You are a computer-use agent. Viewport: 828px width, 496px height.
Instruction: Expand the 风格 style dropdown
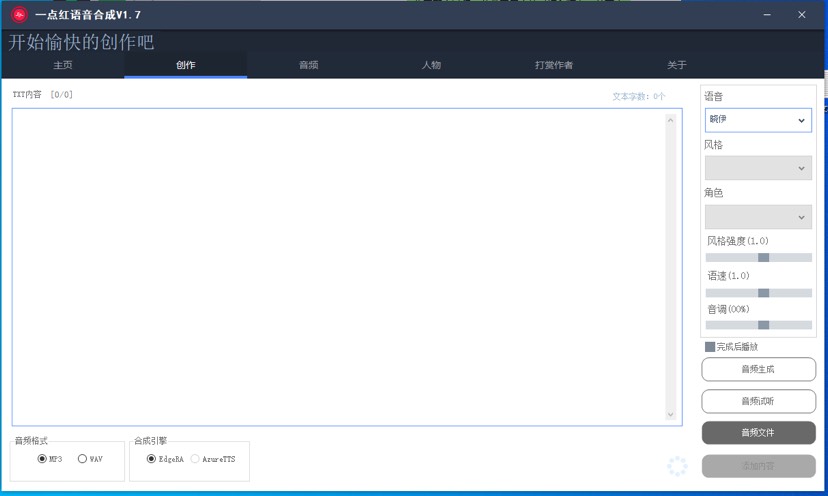point(758,168)
